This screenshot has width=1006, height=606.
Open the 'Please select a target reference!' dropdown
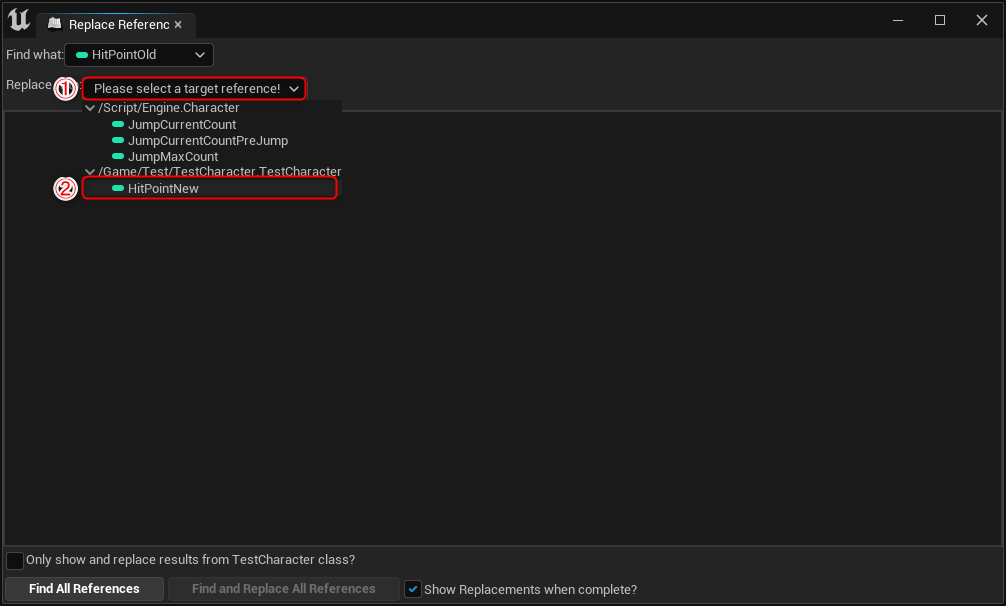click(194, 88)
